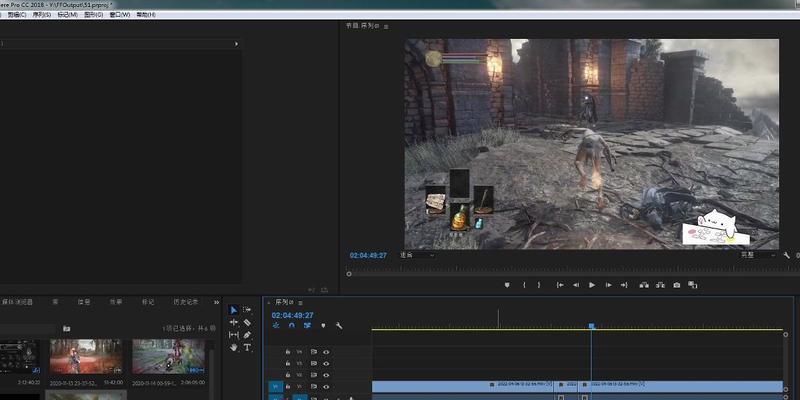Click the blue timeline playhead handle
This screenshot has width=800, height=400.
click(x=592, y=326)
